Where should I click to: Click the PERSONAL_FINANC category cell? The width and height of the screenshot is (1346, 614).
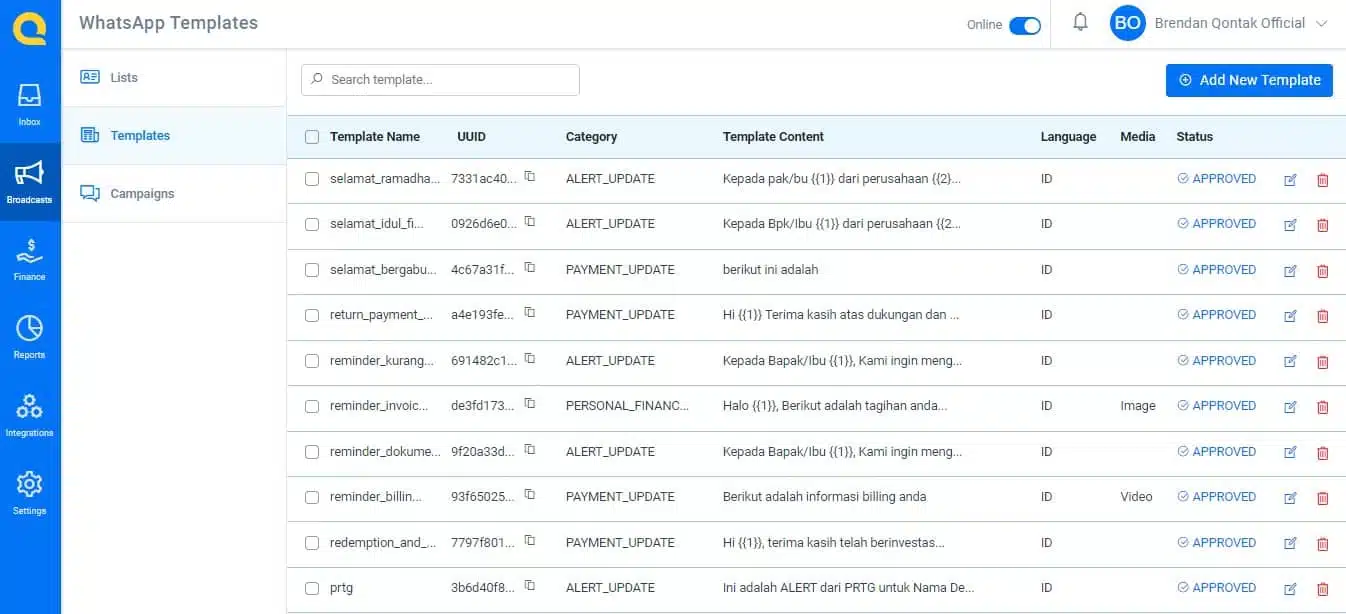coord(627,406)
